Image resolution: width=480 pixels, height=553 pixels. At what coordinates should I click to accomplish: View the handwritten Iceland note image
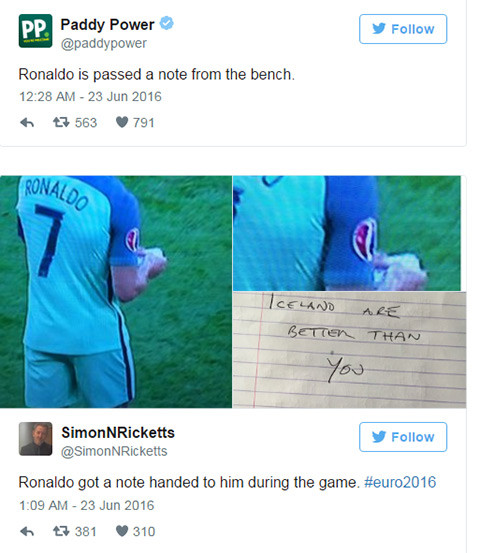(349, 350)
